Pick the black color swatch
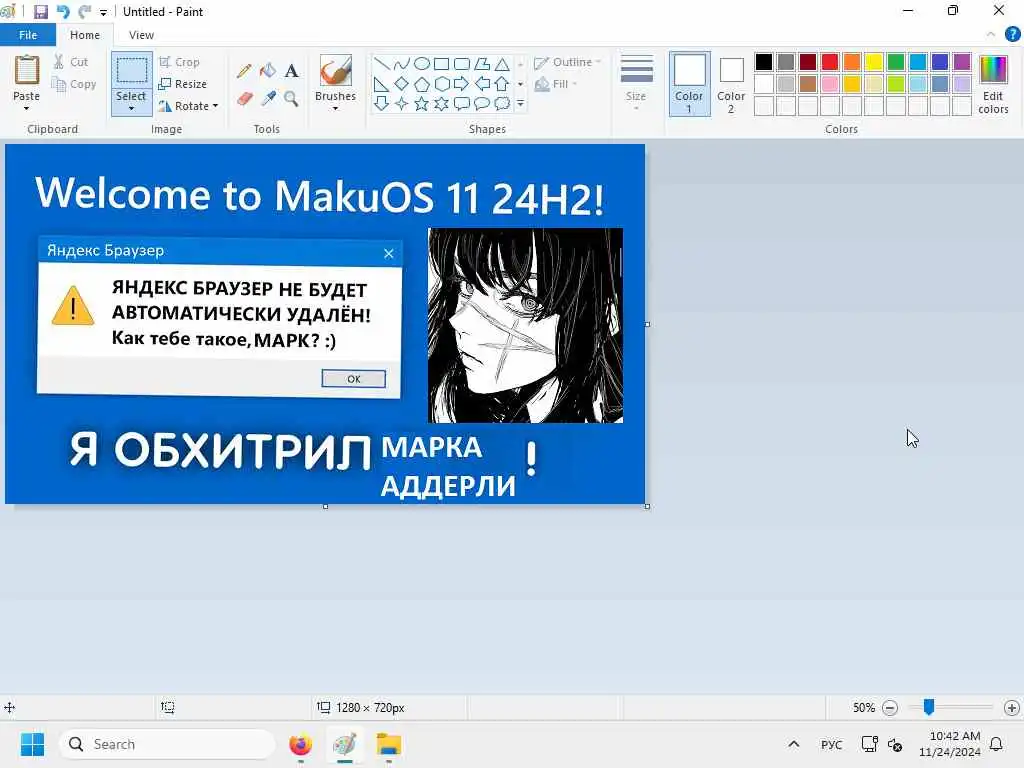The height and width of the screenshot is (768, 1024). click(x=763, y=62)
